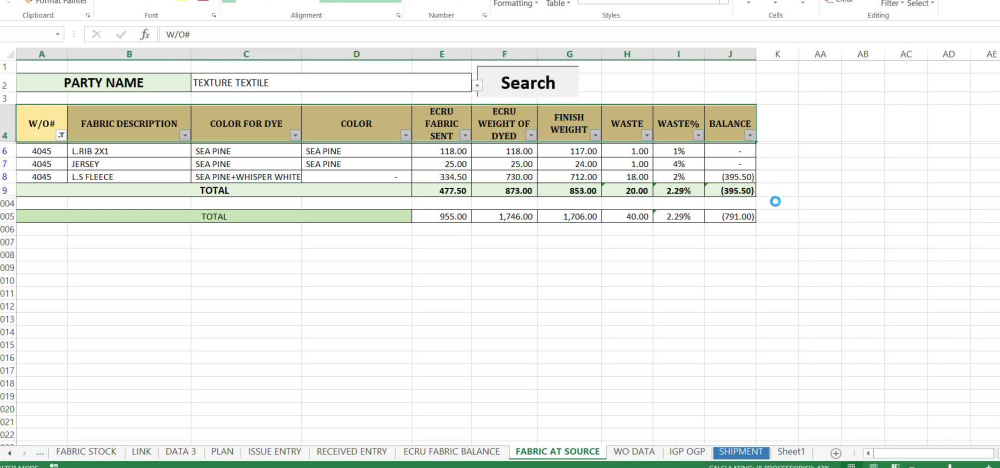Switch to the FABRIC STOCK sheet
This screenshot has width=1000, height=468.
tap(86, 451)
